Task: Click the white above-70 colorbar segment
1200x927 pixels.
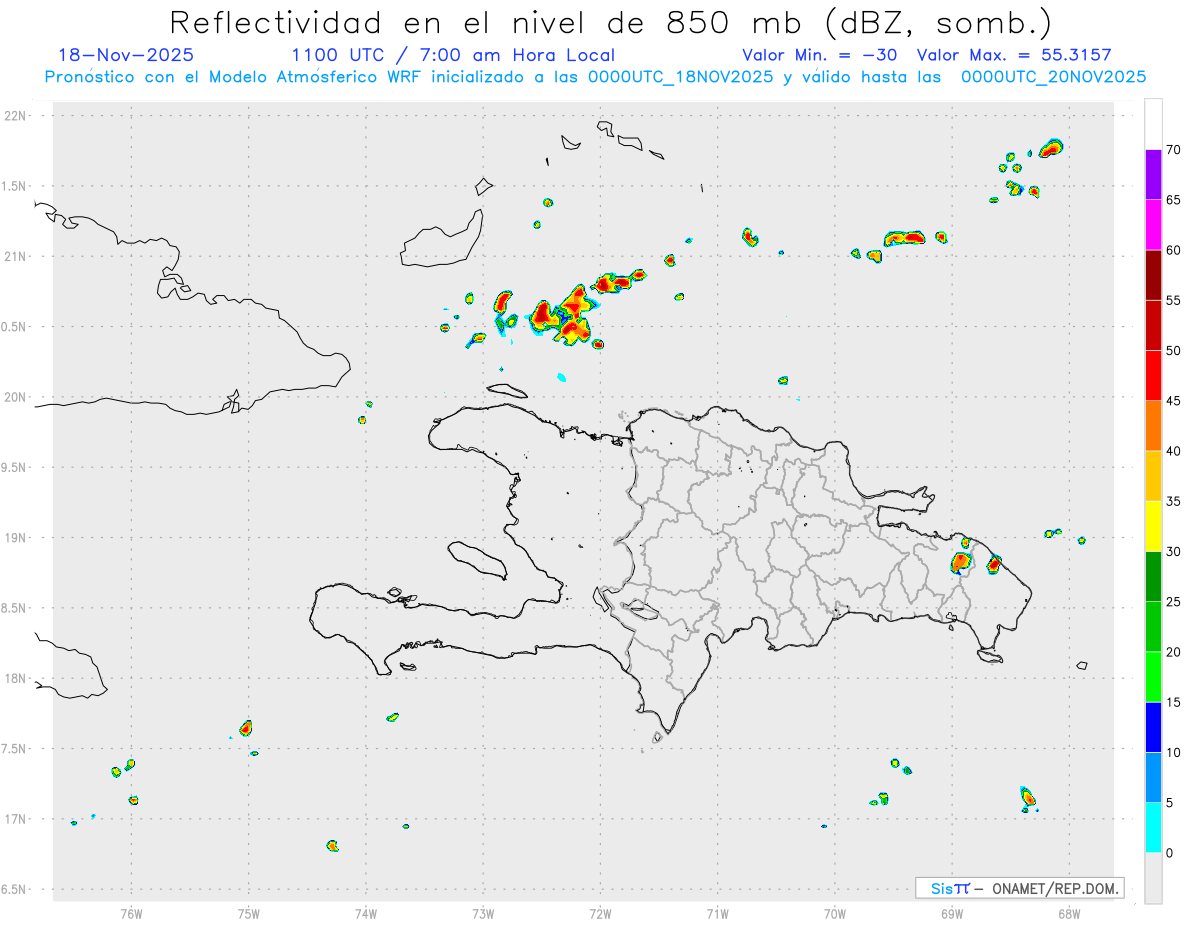Action: click(1153, 124)
